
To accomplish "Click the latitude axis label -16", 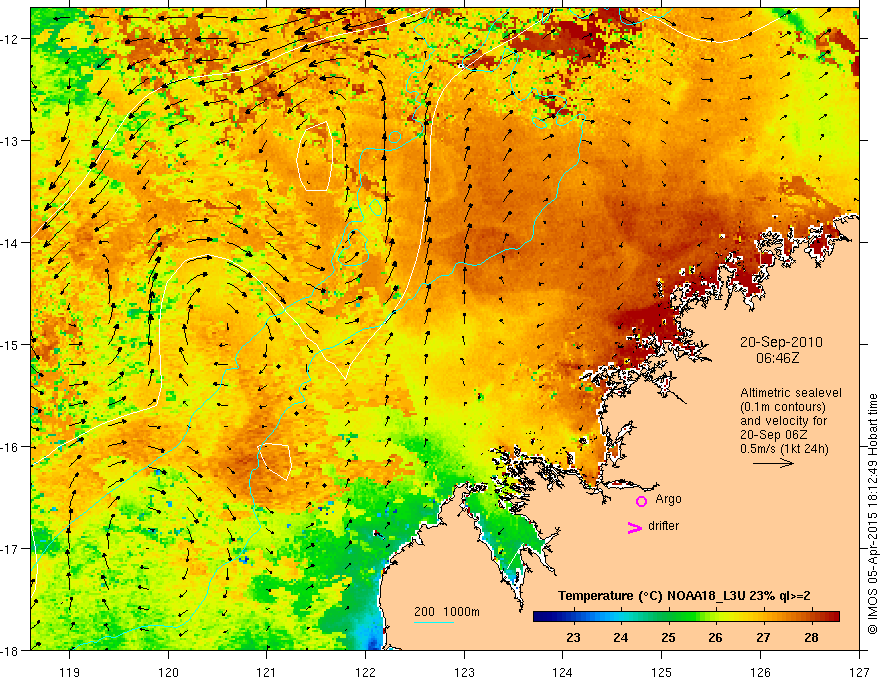I will coord(11,447).
